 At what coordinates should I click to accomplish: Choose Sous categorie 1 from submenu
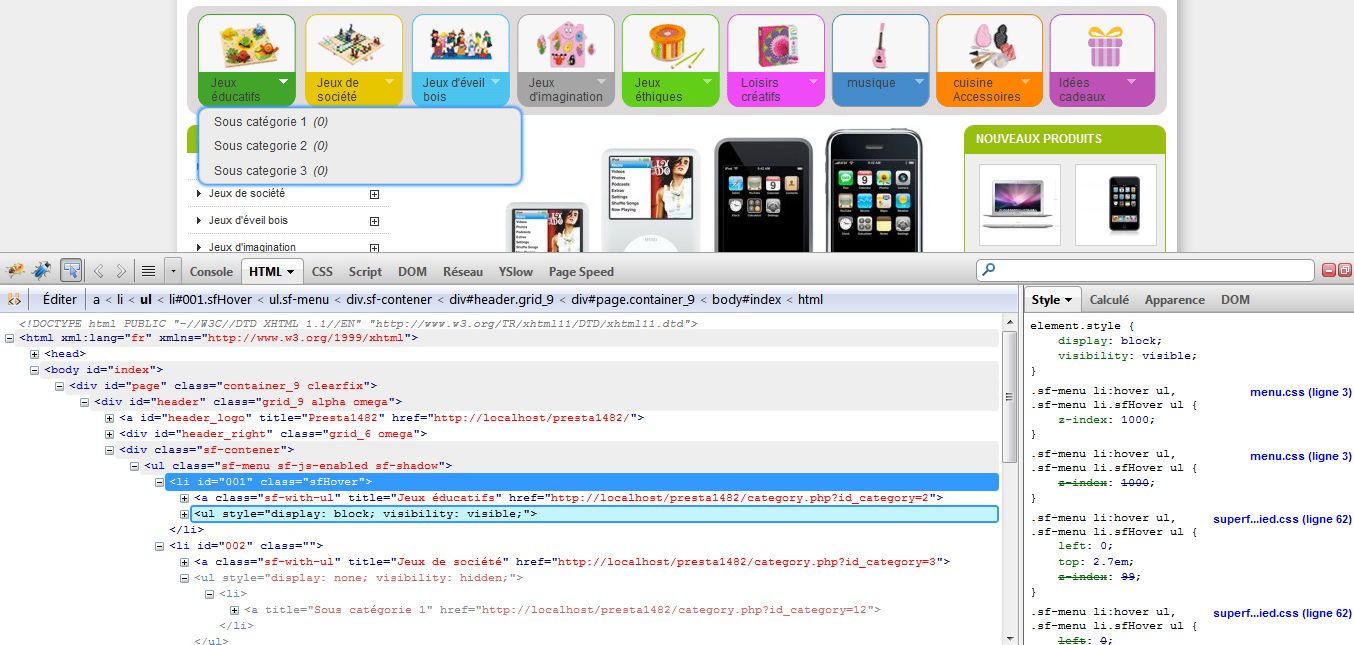tap(271, 122)
